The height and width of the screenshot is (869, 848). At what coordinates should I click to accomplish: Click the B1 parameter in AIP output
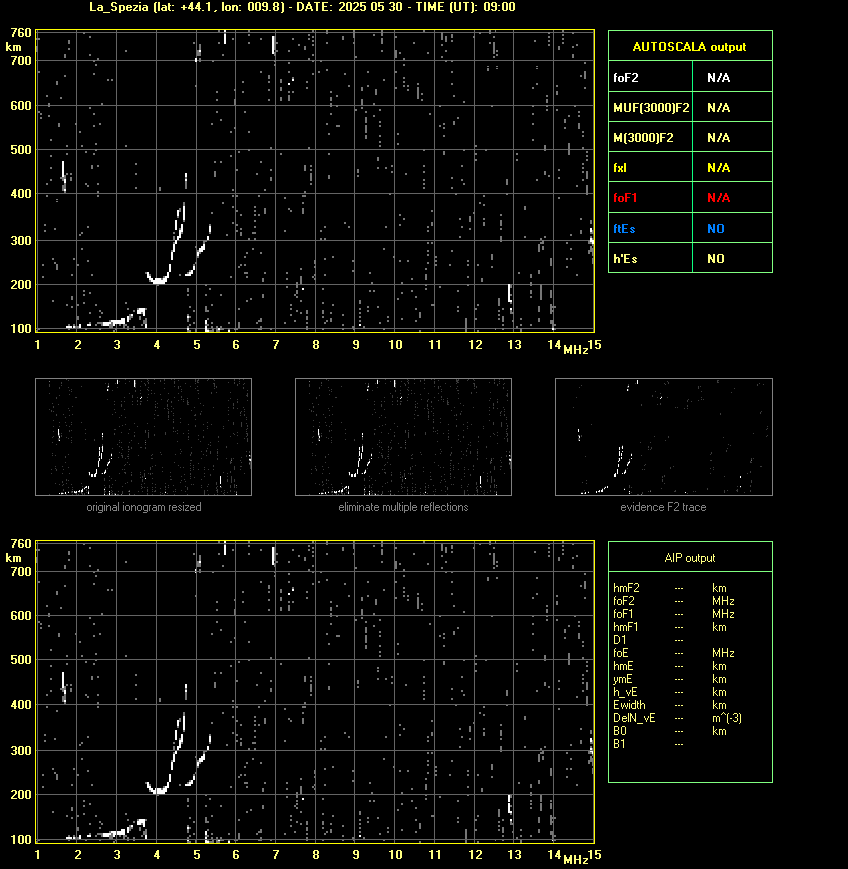pos(619,744)
